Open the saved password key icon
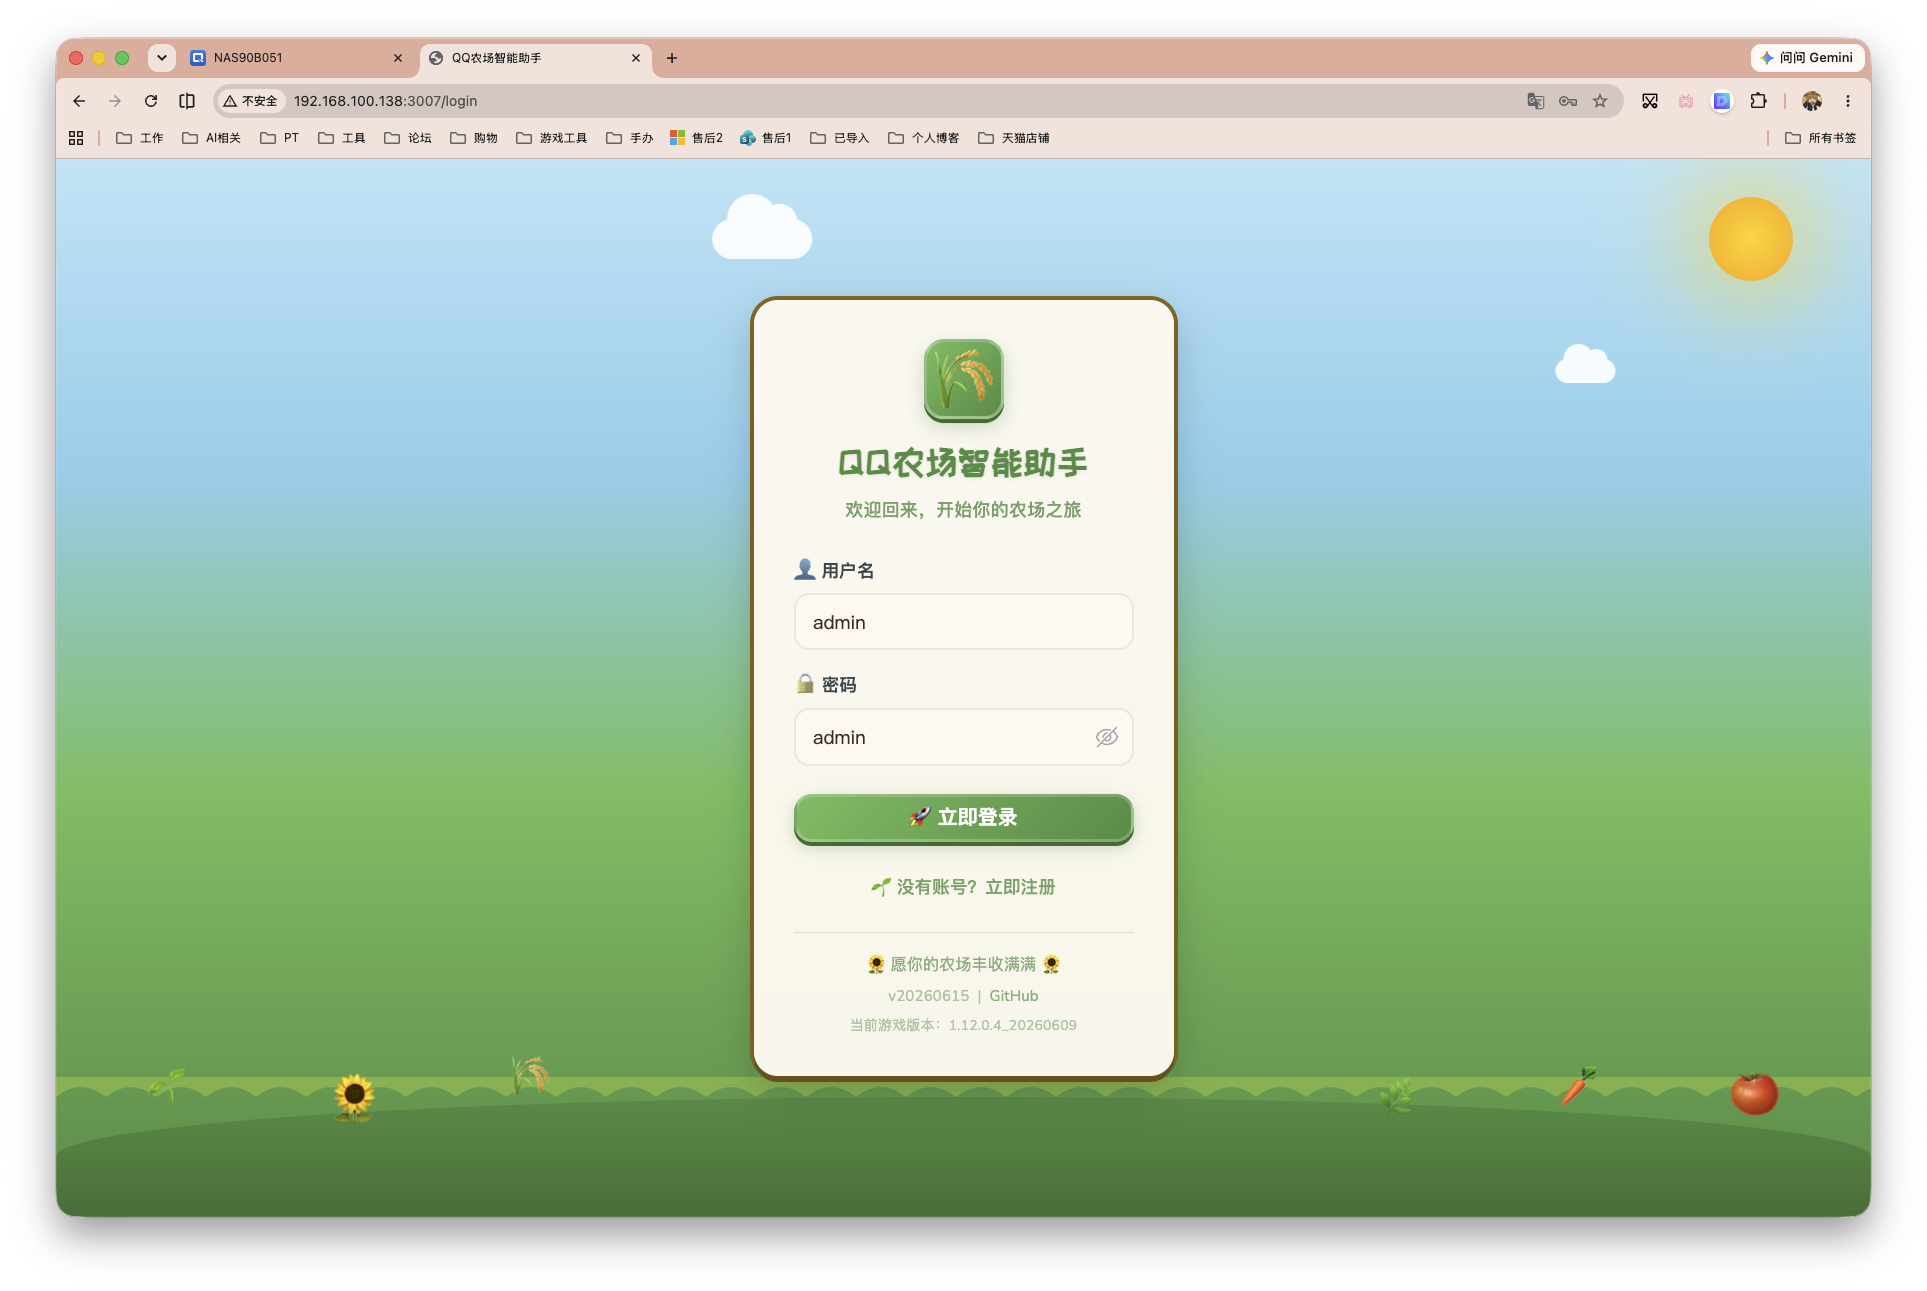Screen dimensions: 1927x1291 click(x=1568, y=101)
